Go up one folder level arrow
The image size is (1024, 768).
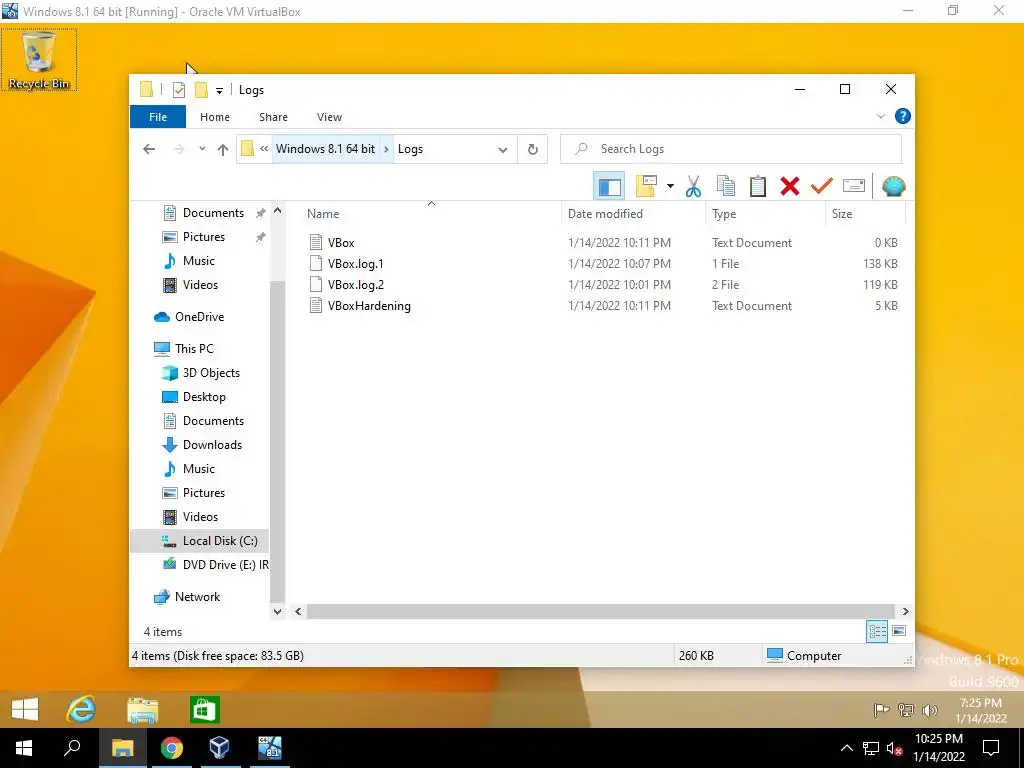(x=223, y=149)
